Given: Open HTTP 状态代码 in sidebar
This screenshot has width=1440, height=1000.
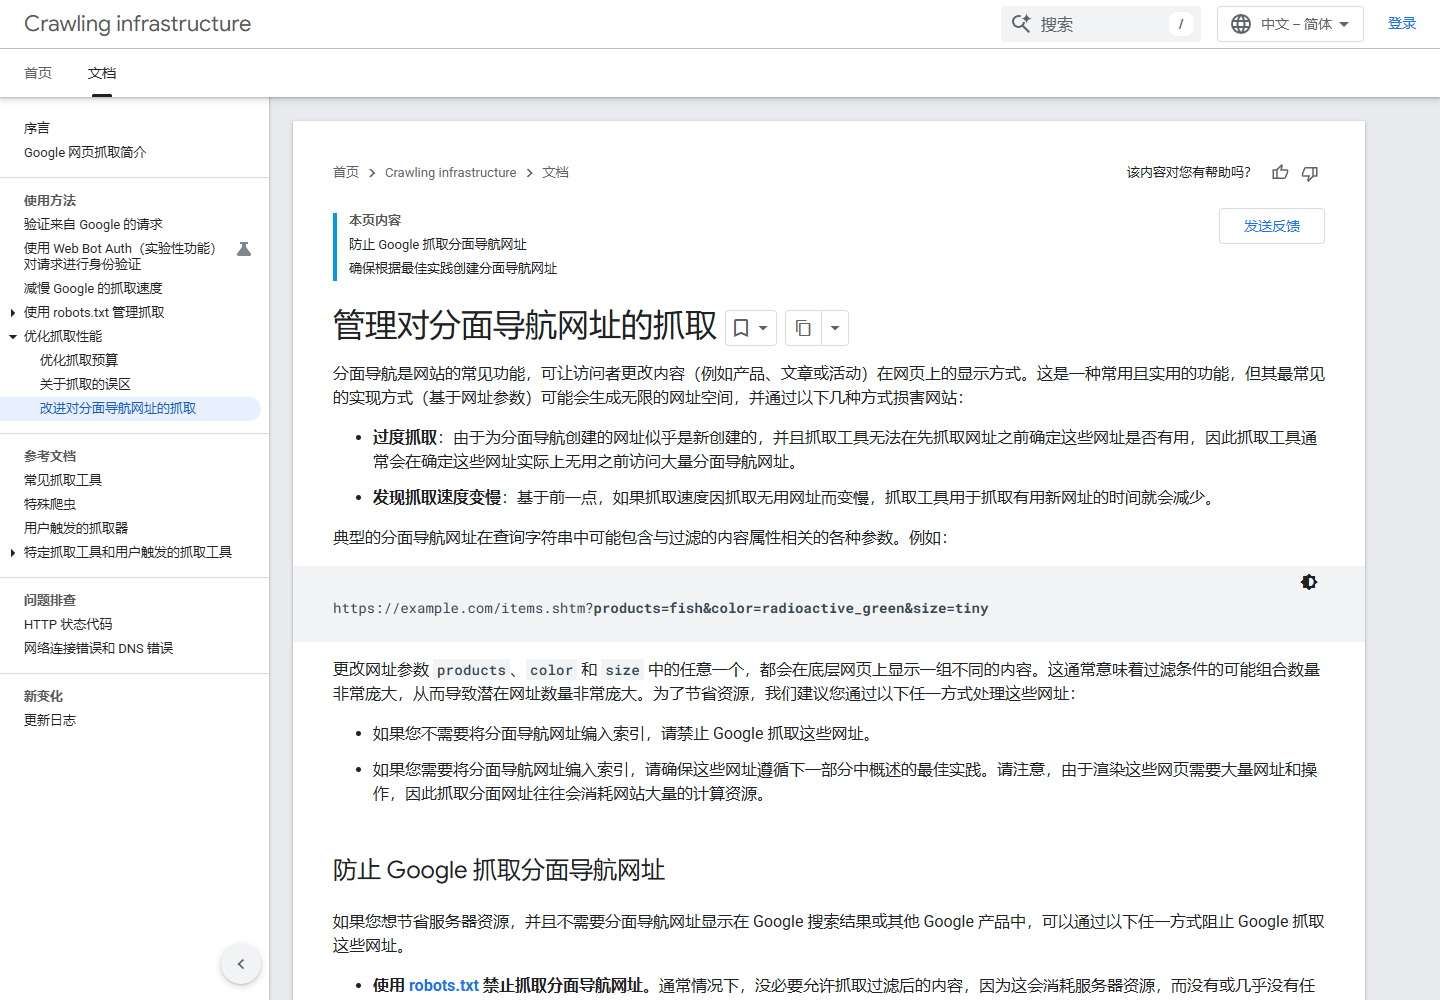Looking at the screenshot, I should click(68, 625).
